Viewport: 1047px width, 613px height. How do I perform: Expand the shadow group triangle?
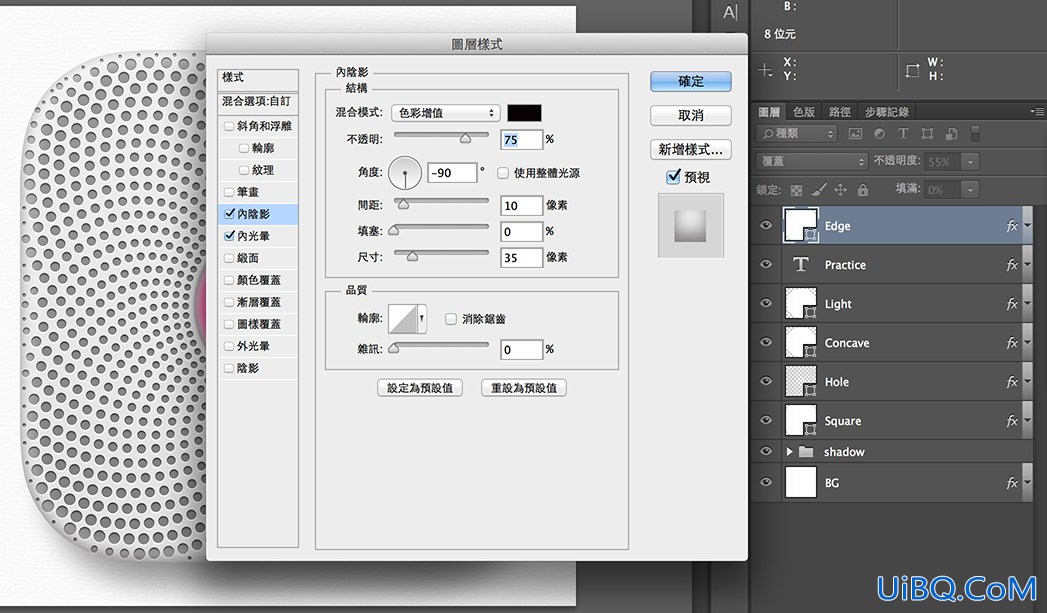789,452
